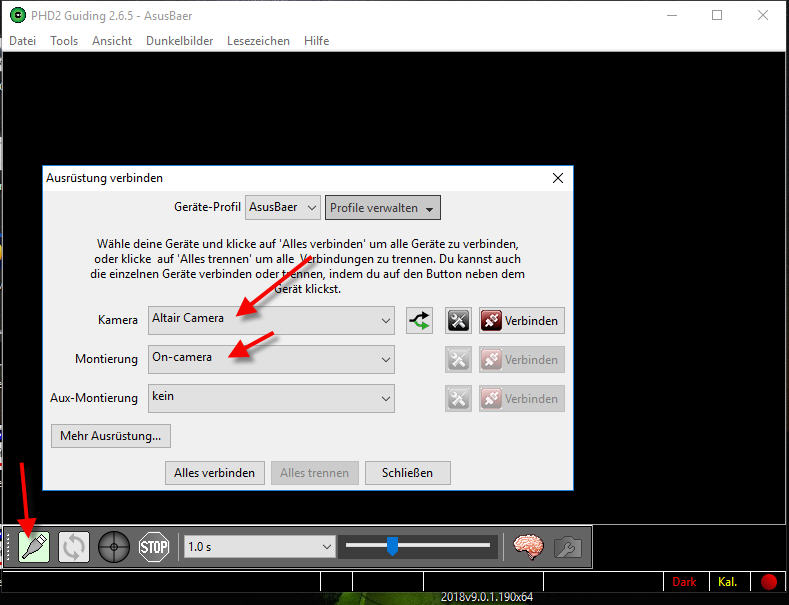Open brain advanced settings icon
The width and height of the screenshot is (789, 605).
click(527, 547)
